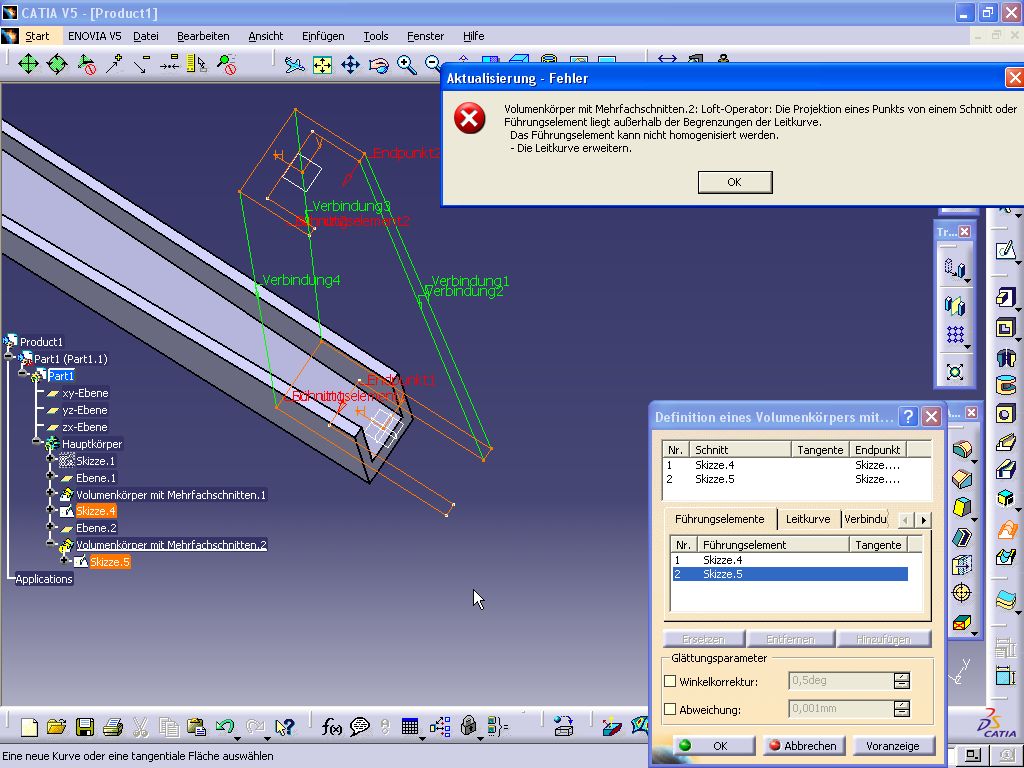Collapse Volumenkörper mit Mehrfachschnitten.2 node
Screen dimensions: 1024x768
pyautogui.click(x=50, y=543)
